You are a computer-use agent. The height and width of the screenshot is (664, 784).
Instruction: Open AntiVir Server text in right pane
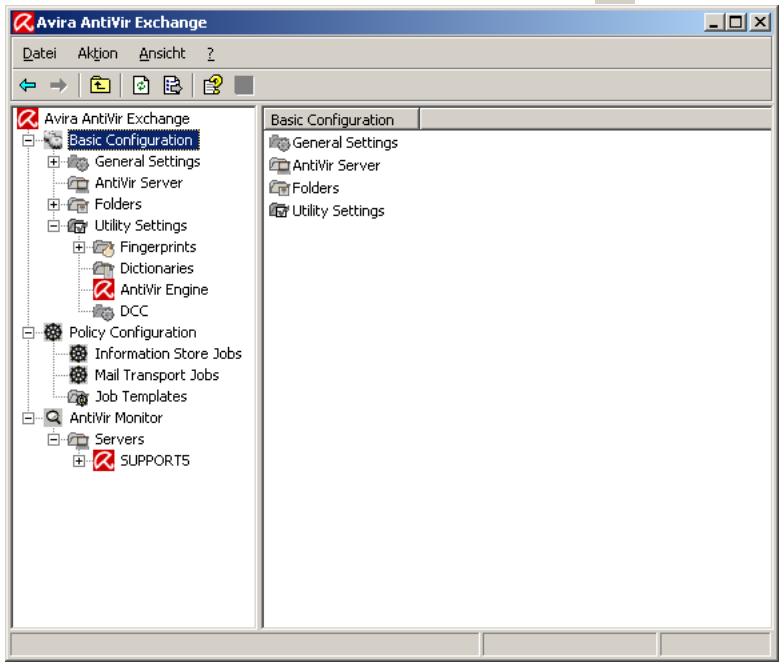click(336, 166)
